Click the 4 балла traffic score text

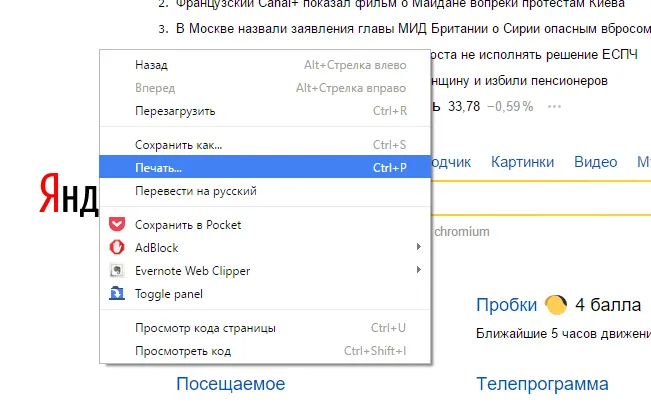click(608, 305)
